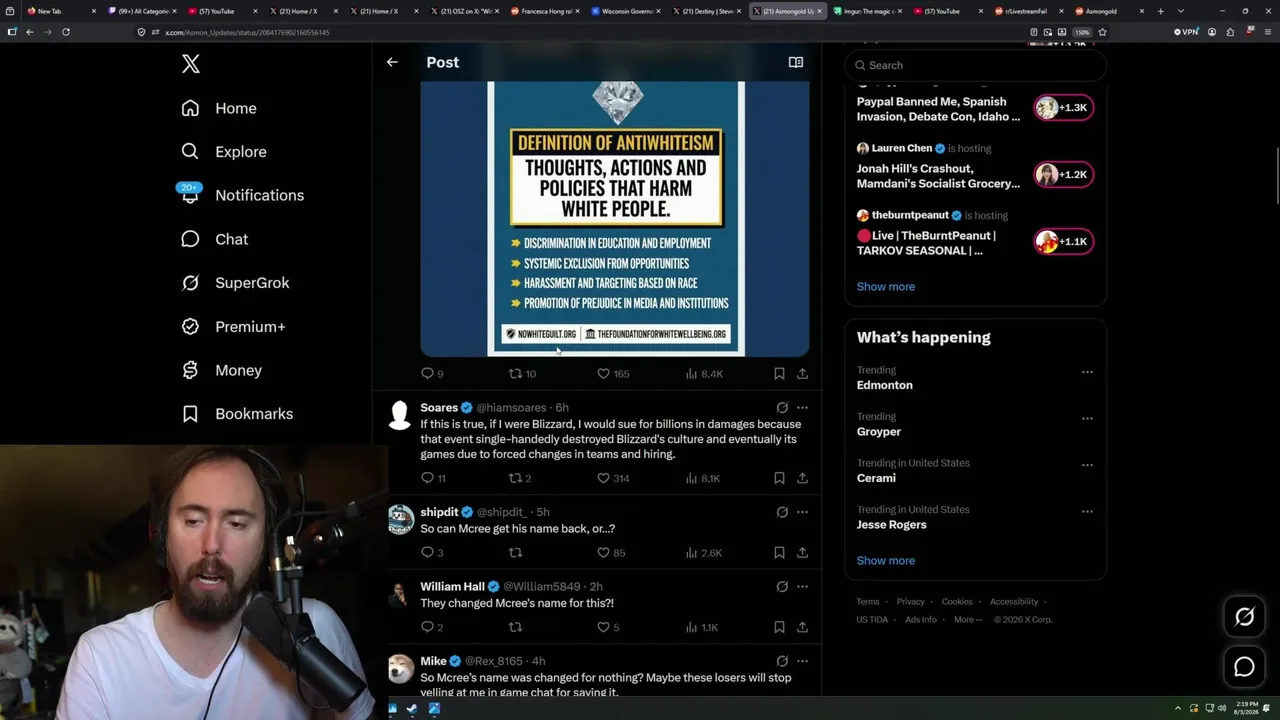Open more options on Mike's comment
Image resolution: width=1280 pixels, height=720 pixels.
802,661
